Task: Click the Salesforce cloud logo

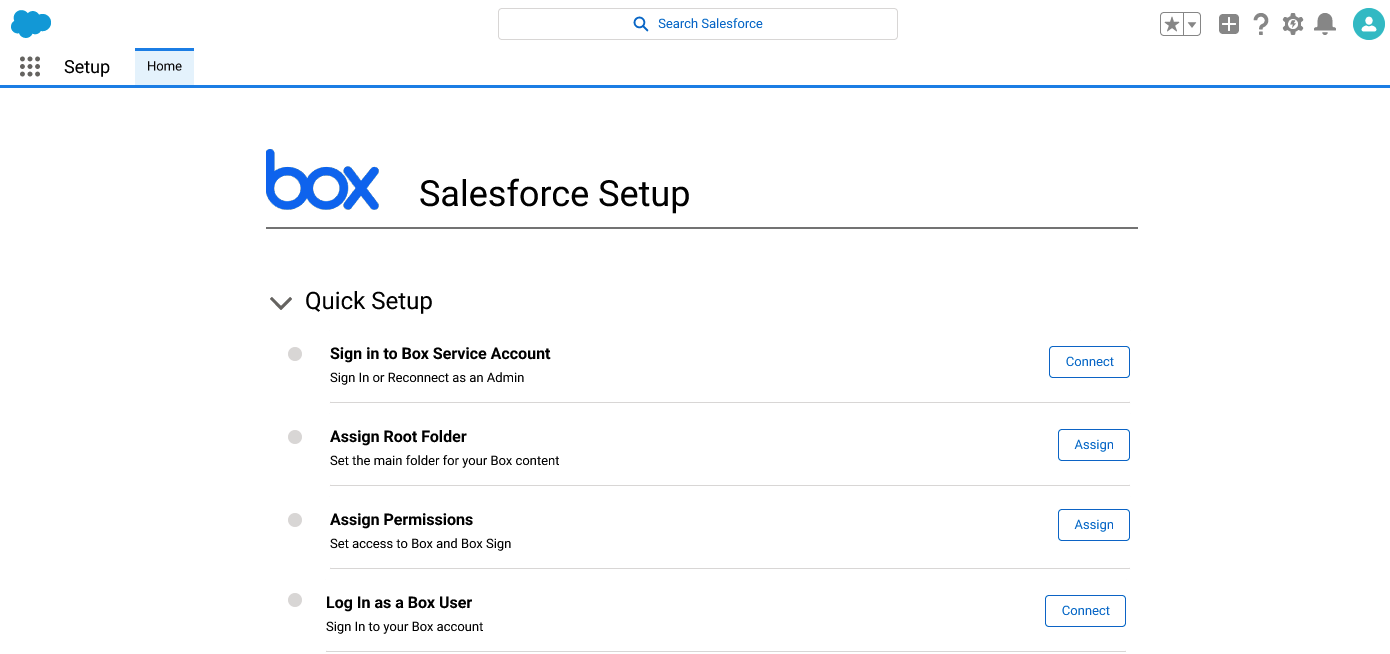Action: point(31,24)
